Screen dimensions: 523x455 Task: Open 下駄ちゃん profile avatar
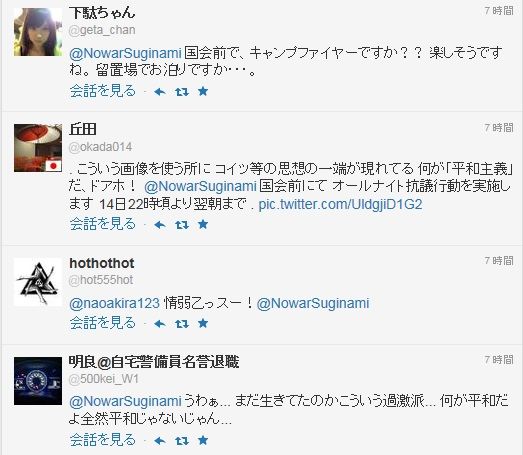coord(38,32)
